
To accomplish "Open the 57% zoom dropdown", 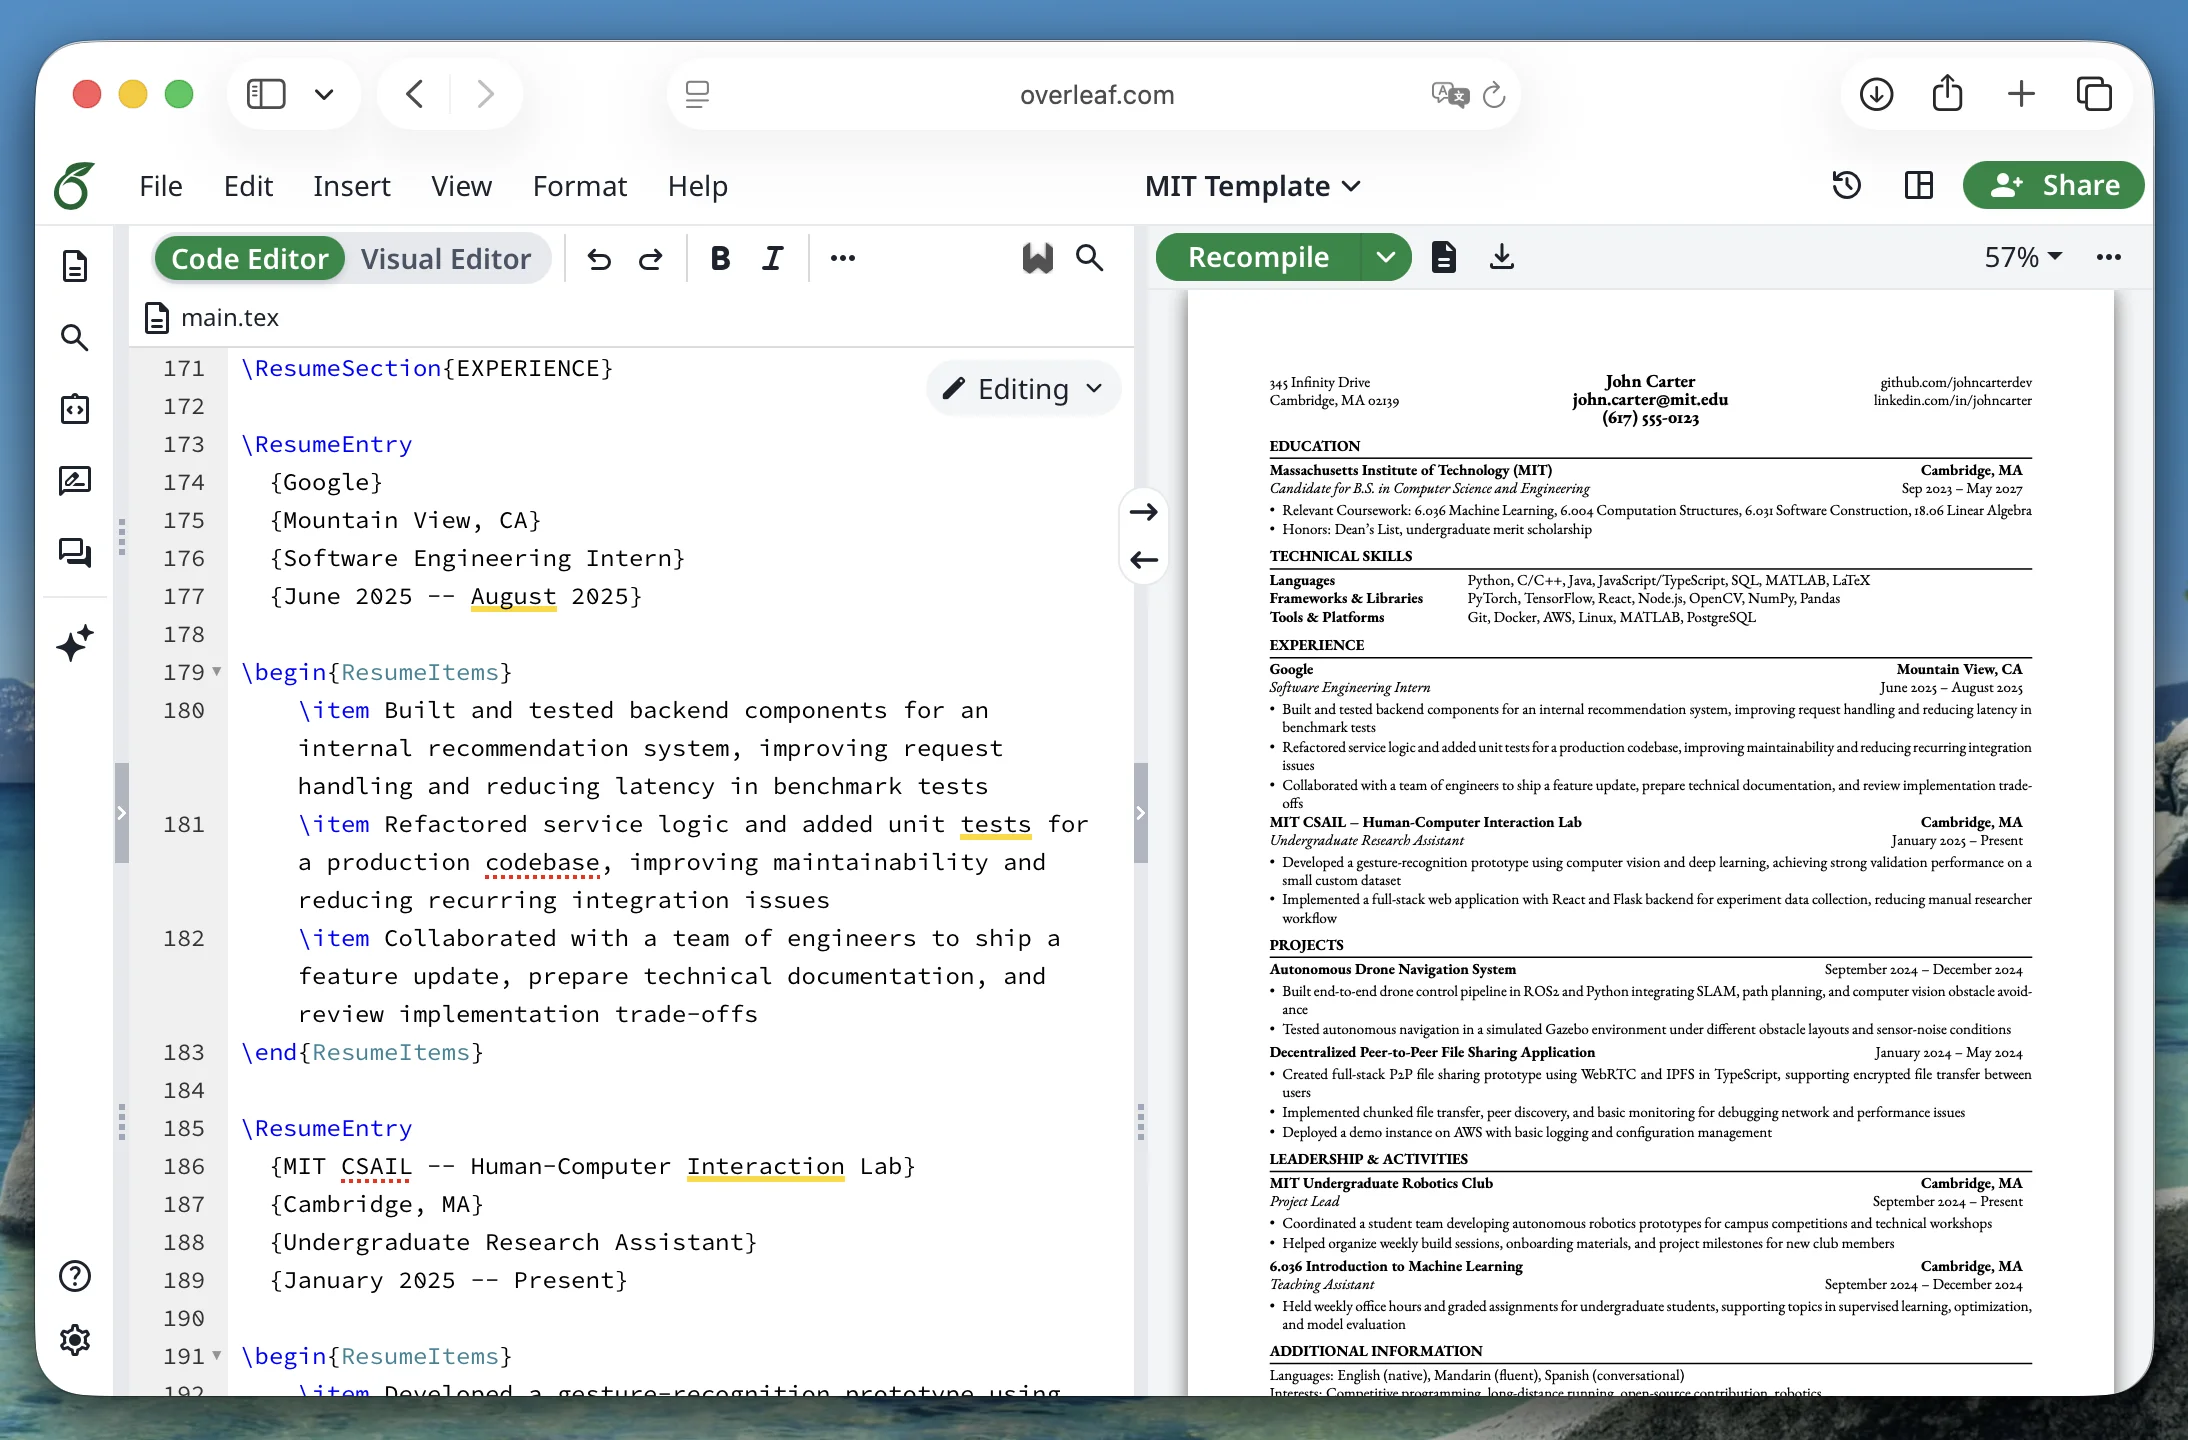I will coord(2023,257).
